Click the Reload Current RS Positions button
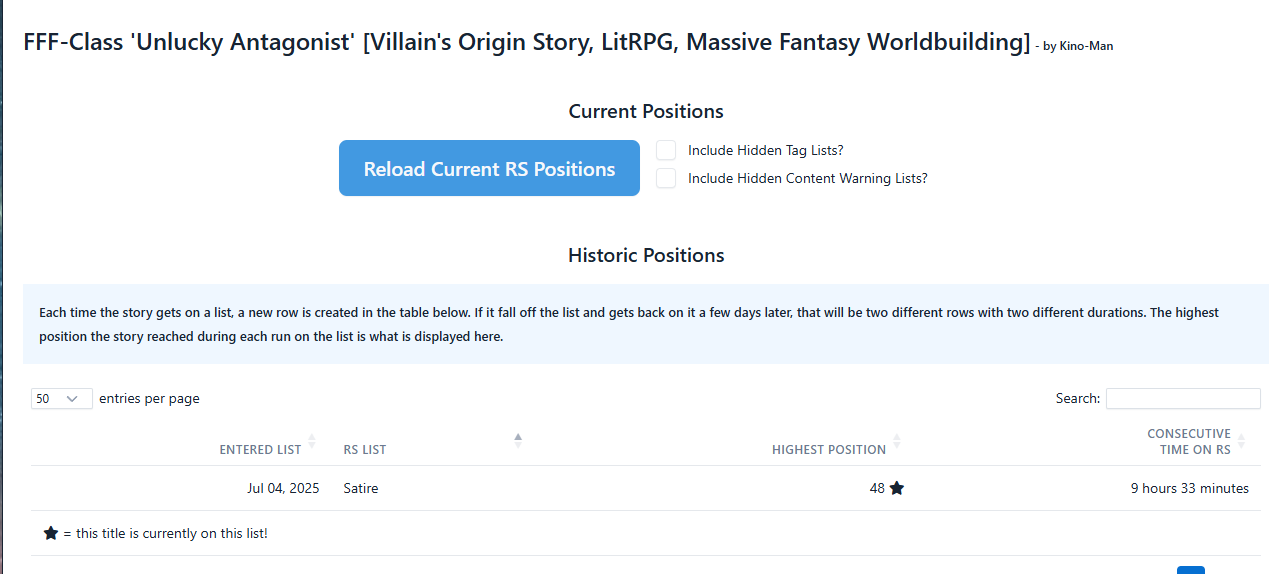 coord(489,168)
